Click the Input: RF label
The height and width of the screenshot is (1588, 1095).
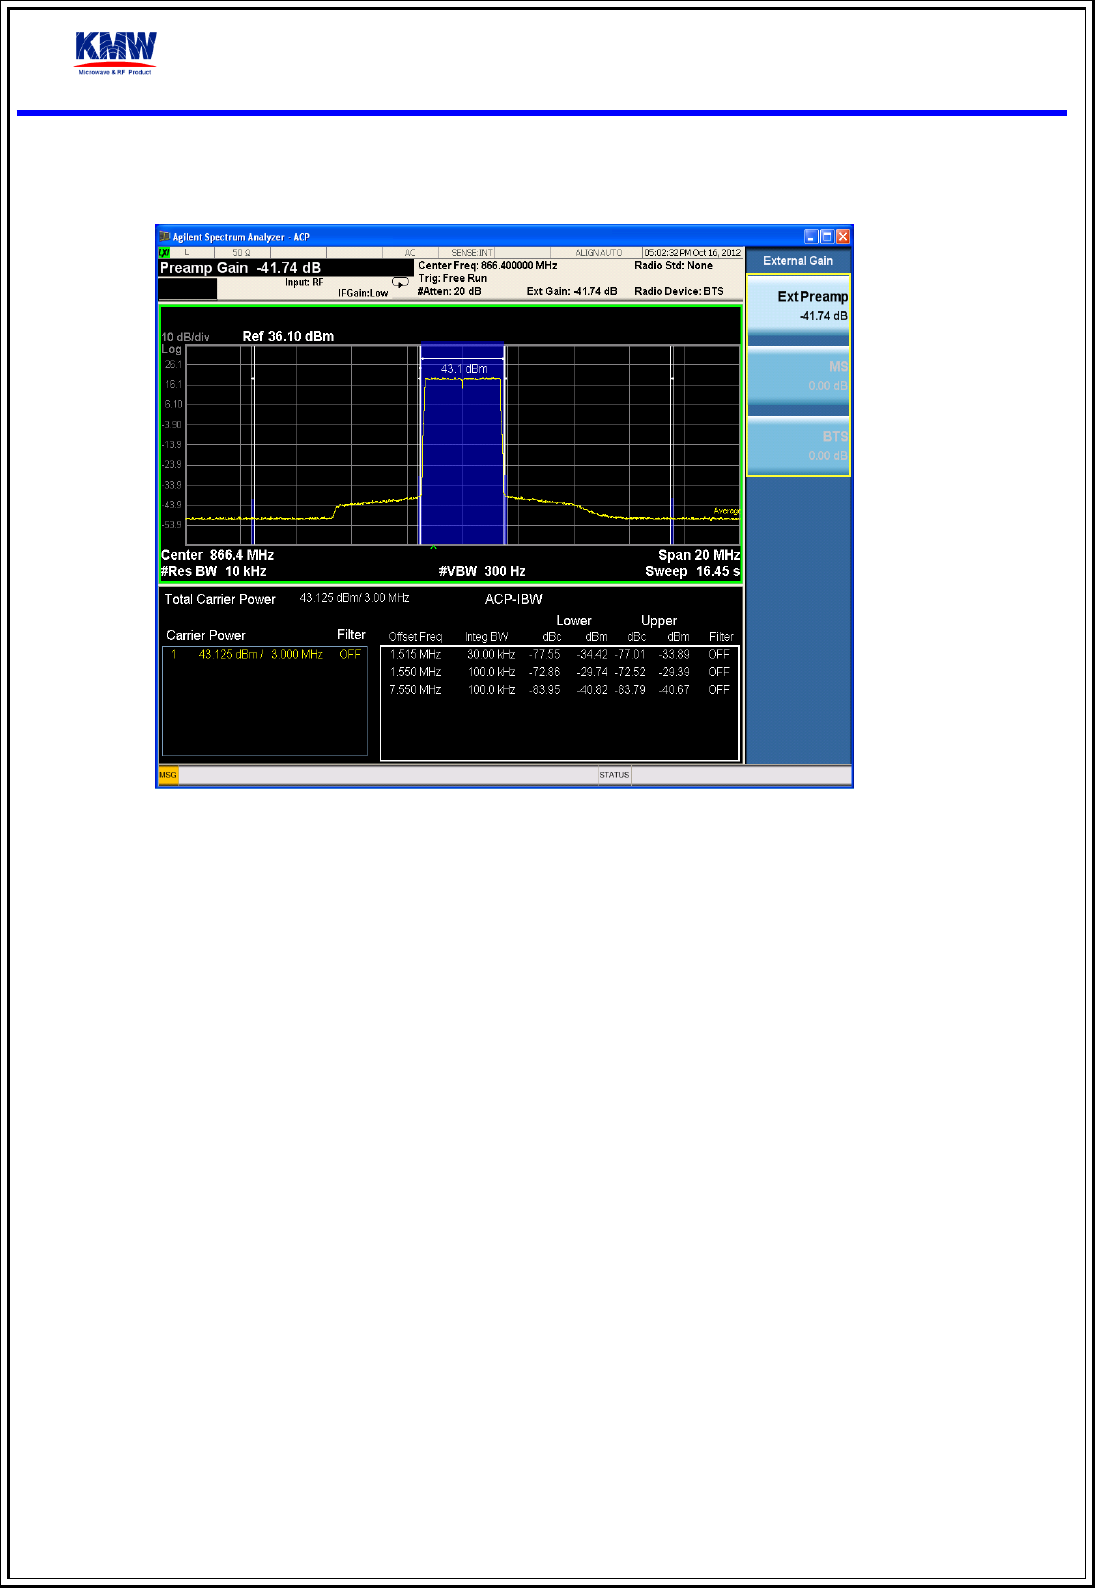(x=304, y=282)
